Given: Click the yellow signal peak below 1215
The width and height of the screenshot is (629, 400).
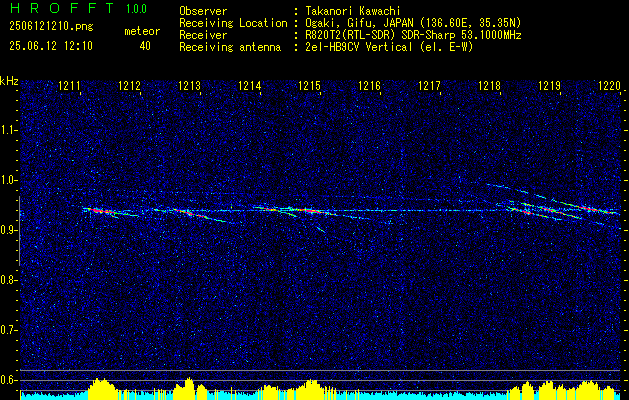Looking at the screenshot, I should click(x=309, y=389).
